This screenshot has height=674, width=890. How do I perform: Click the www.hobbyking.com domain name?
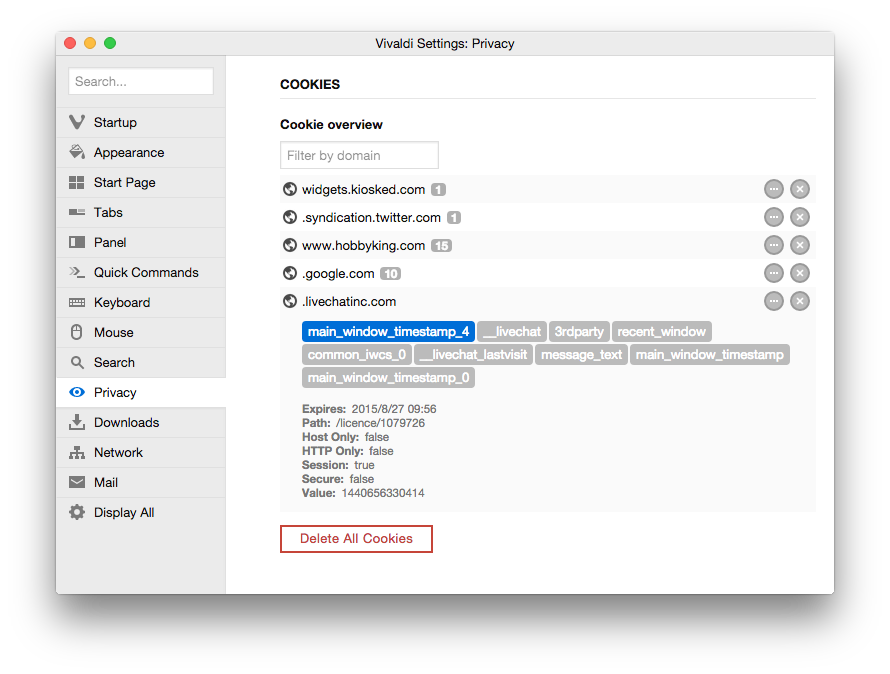(363, 245)
